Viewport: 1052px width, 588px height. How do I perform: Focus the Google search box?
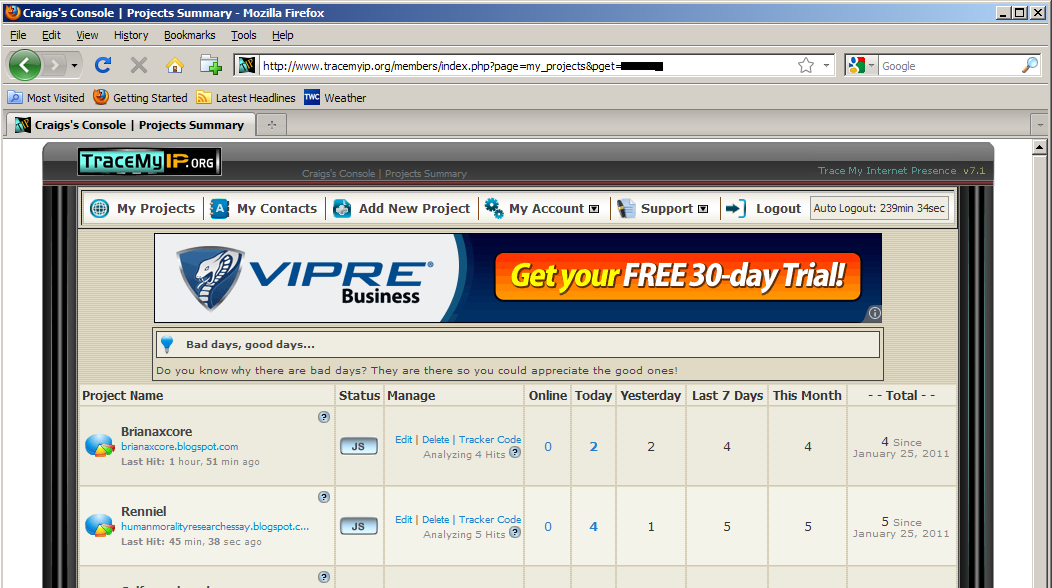tap(949, 66)
